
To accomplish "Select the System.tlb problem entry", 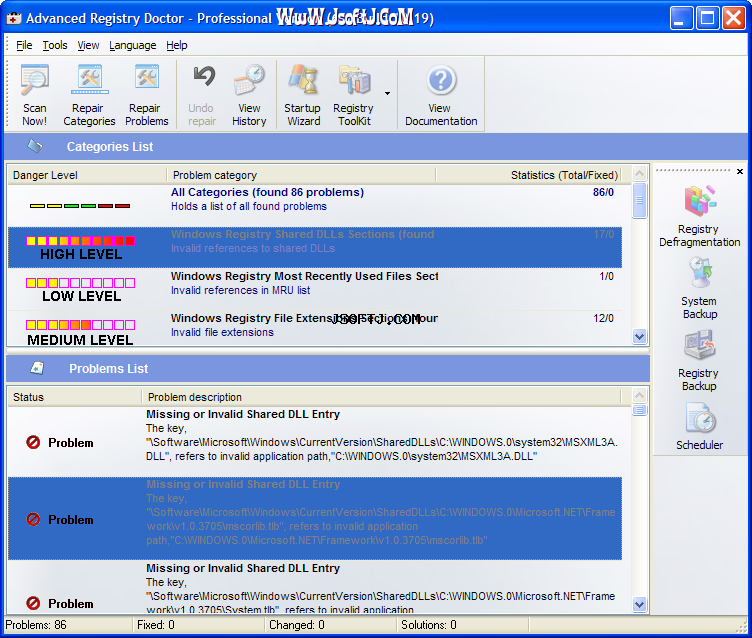I will point(315,588).
